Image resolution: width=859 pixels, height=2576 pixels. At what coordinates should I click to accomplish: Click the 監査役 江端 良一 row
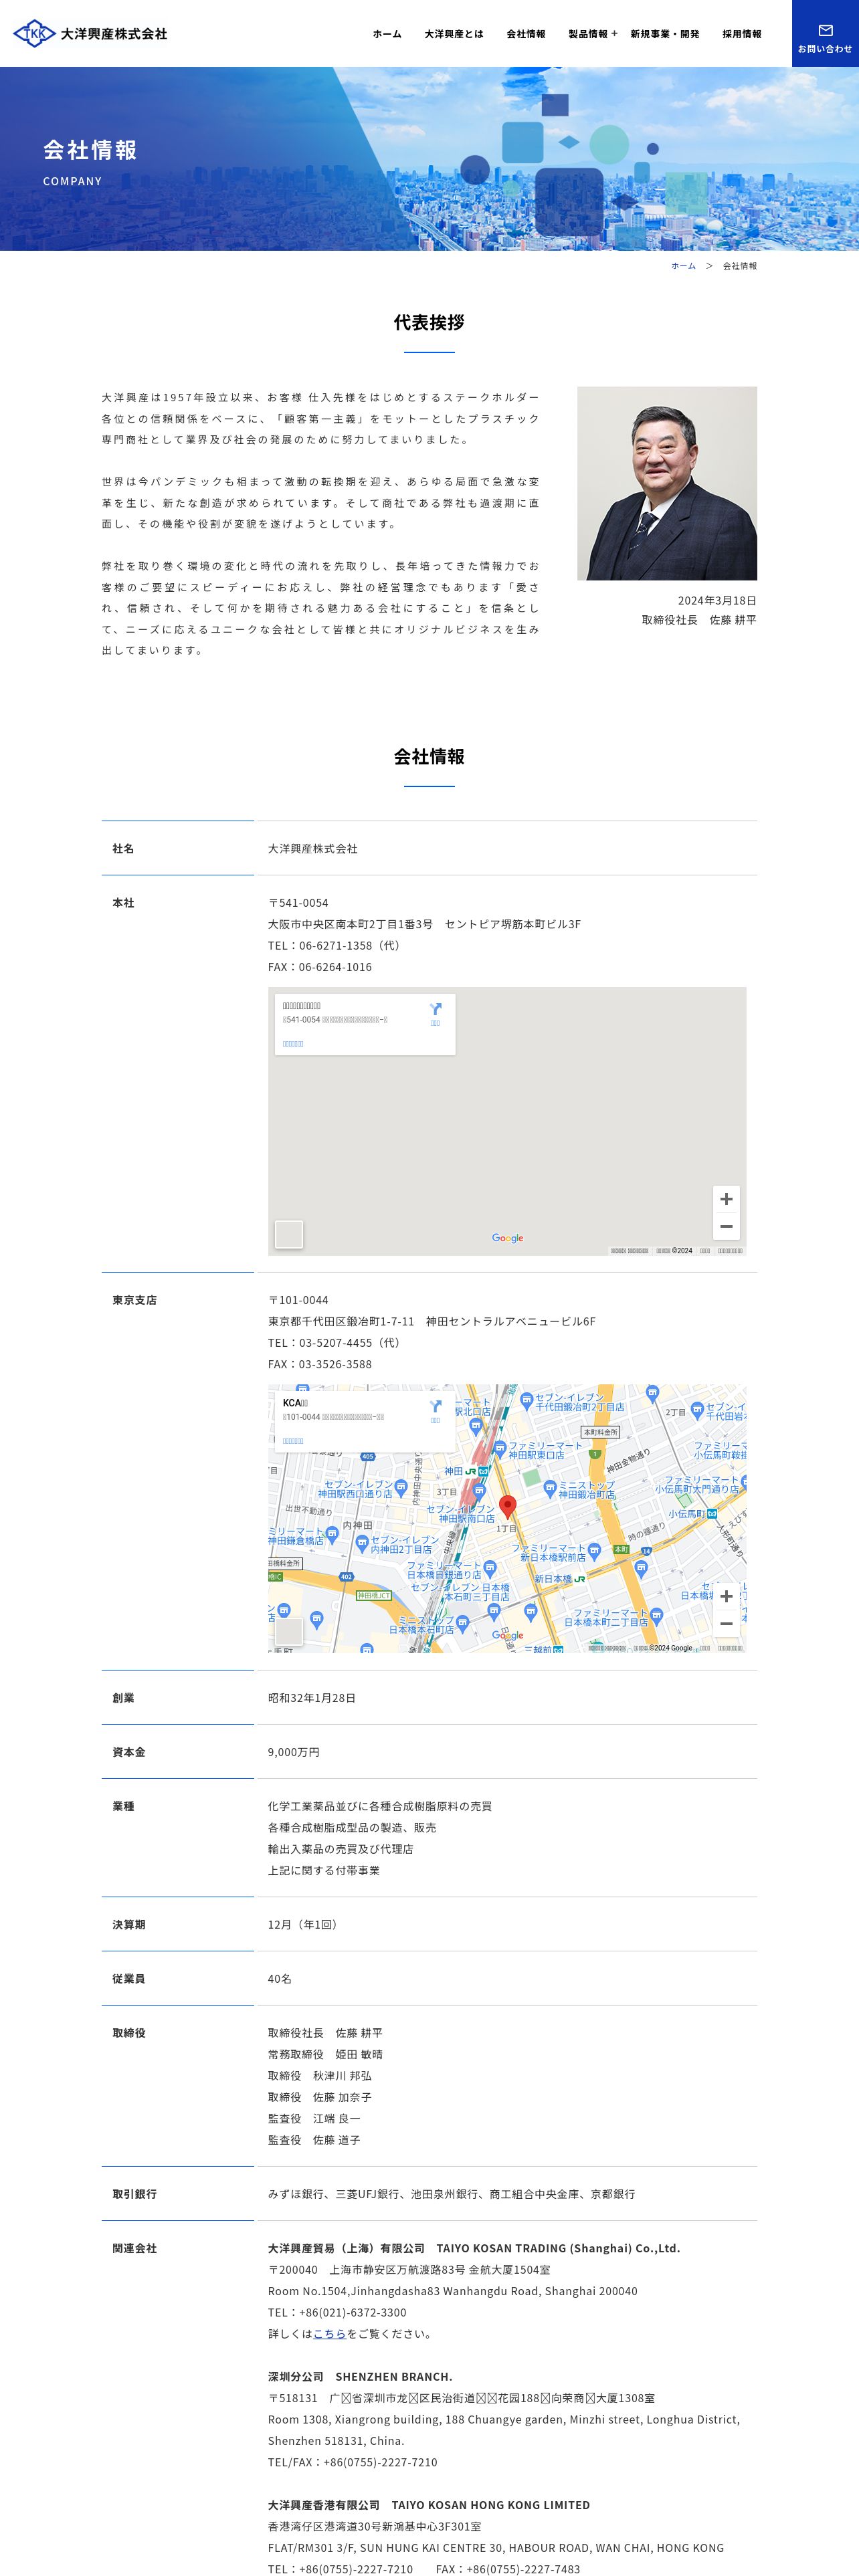click(314, 2118)
